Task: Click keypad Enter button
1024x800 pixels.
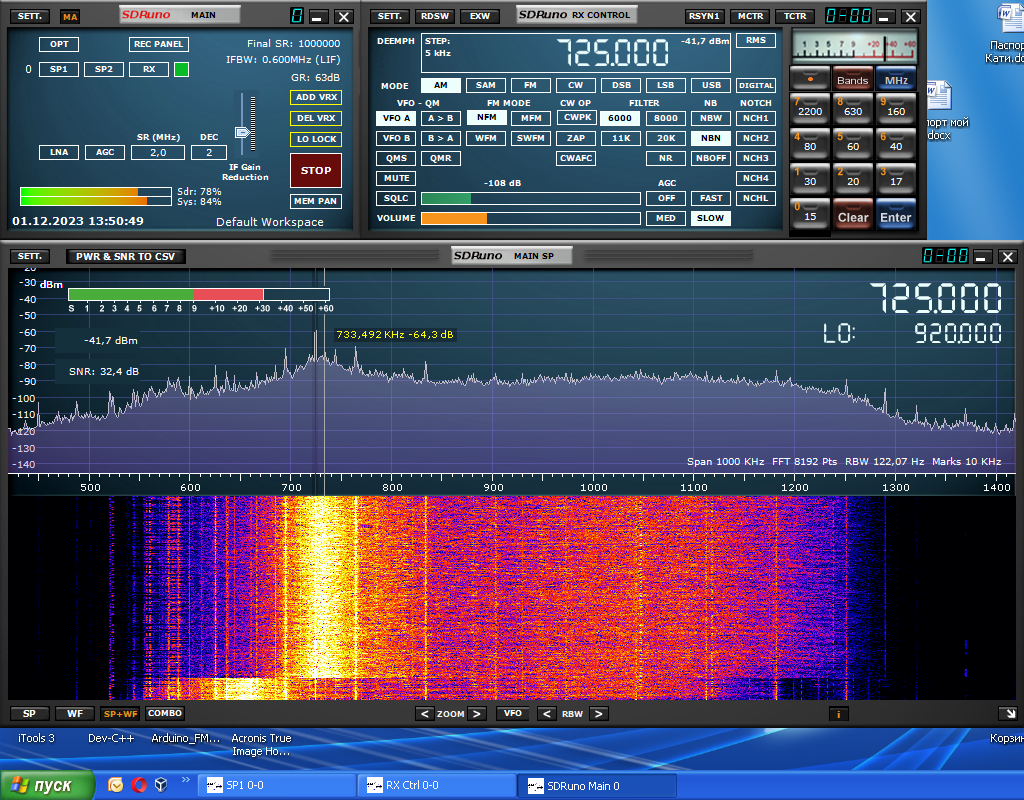Action: click(895, 215)
